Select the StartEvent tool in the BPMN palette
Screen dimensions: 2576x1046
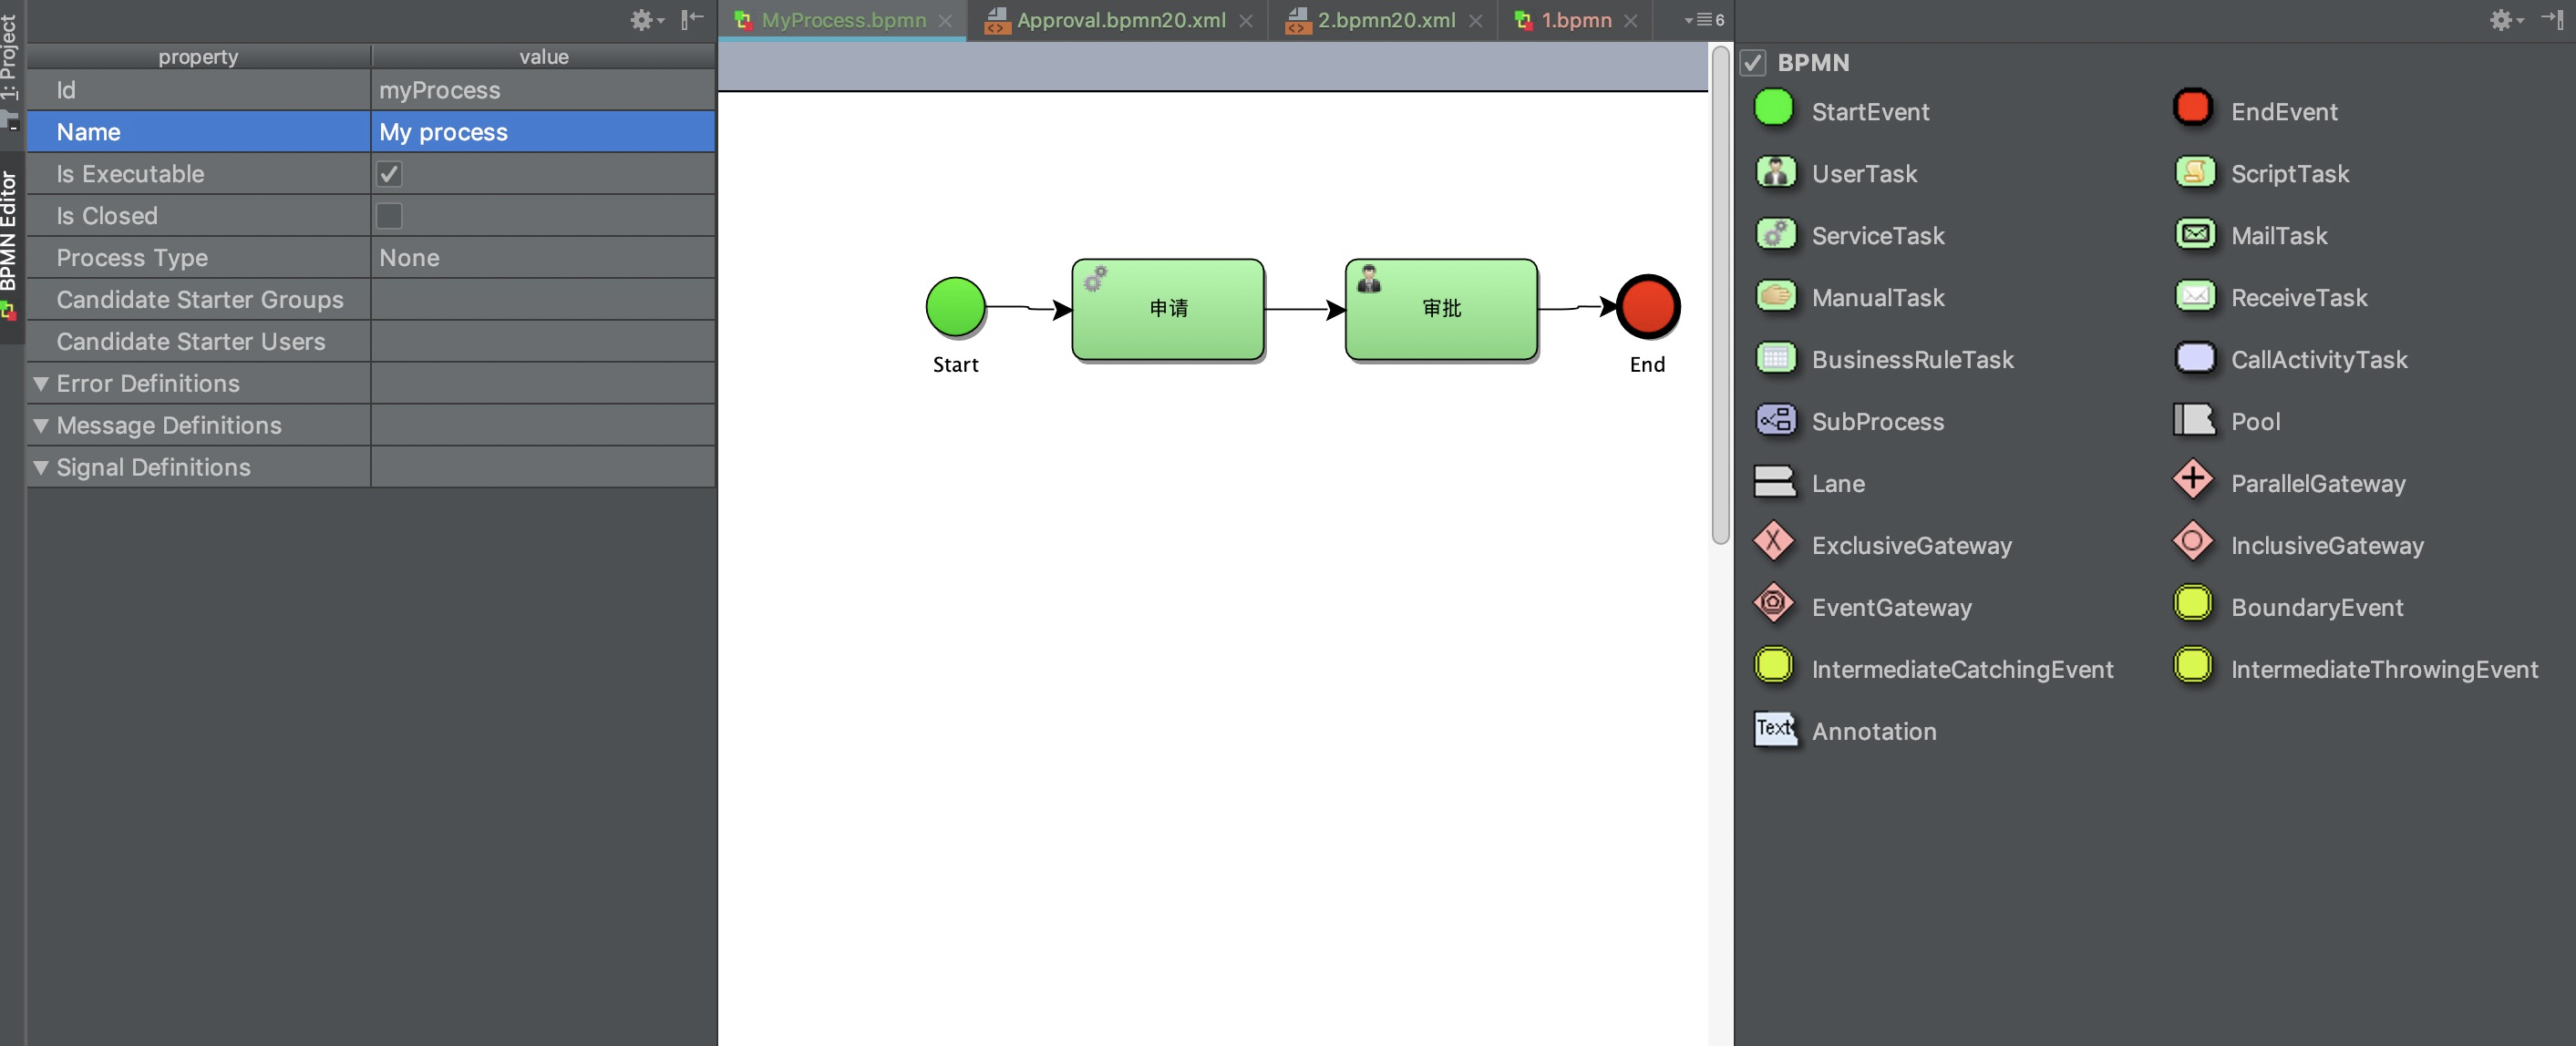click(x=1775, y=110)
